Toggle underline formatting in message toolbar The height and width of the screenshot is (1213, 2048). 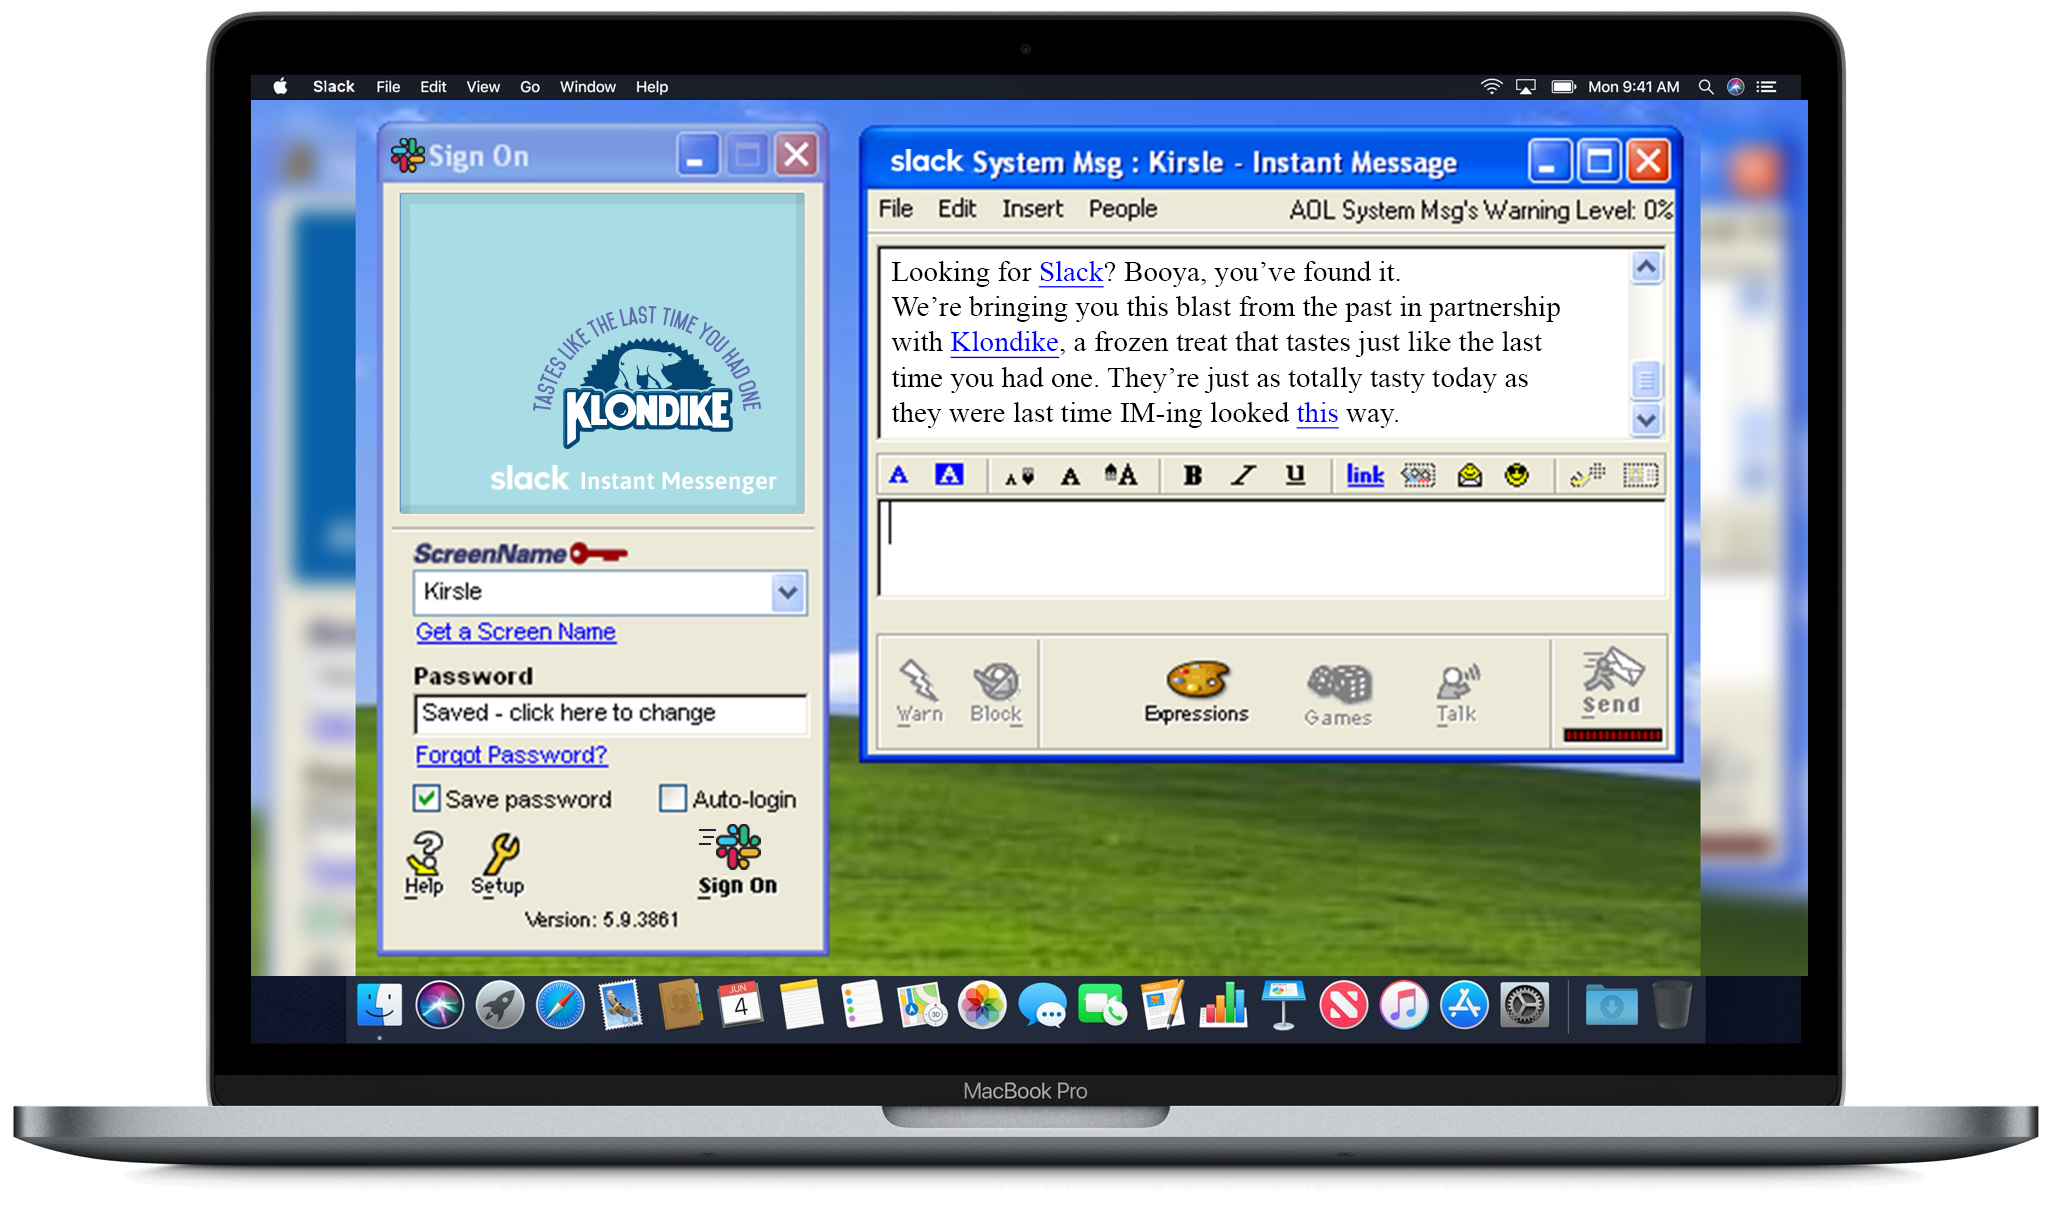[1295, 475]
